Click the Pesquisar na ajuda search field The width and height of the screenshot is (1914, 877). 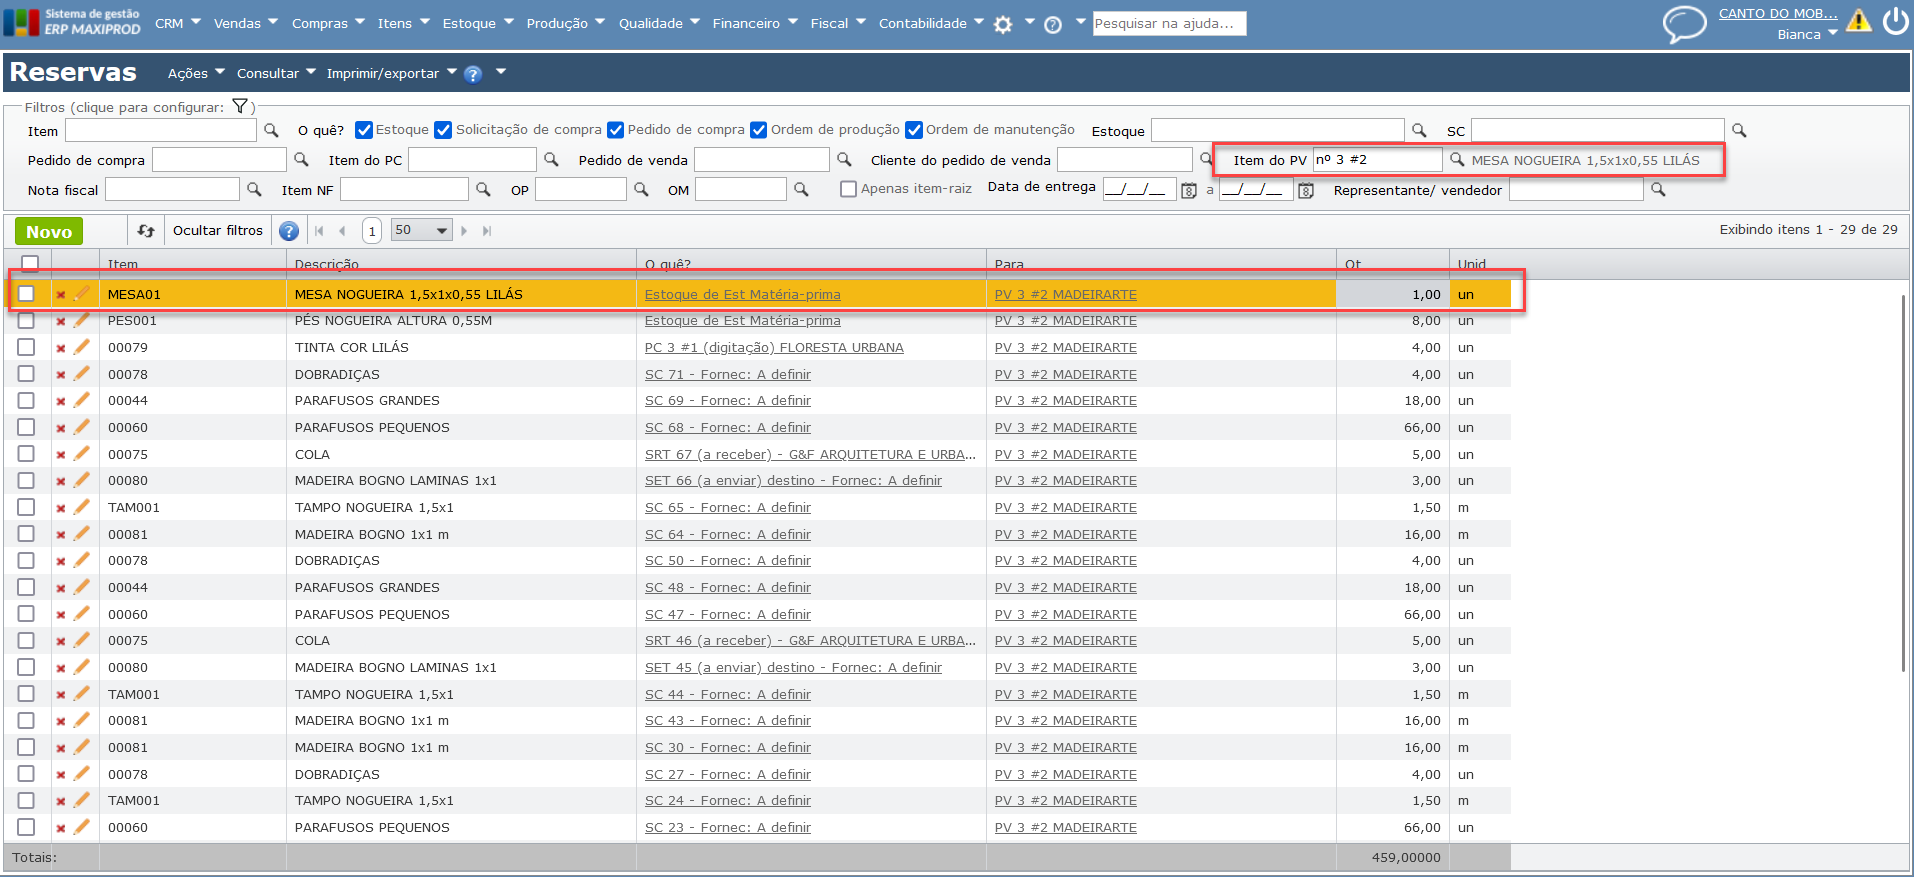(1168, 23)
